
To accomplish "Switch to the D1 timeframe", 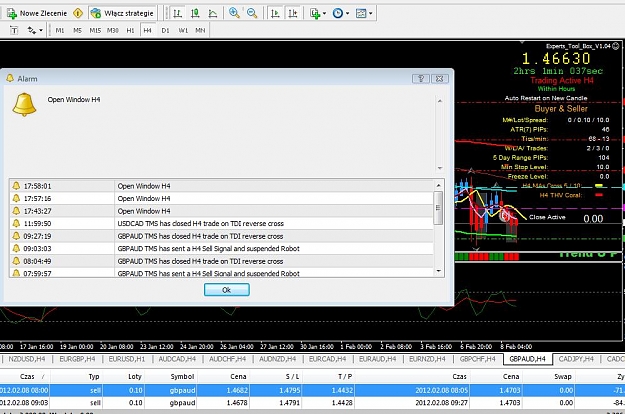I will click(165, 30).
